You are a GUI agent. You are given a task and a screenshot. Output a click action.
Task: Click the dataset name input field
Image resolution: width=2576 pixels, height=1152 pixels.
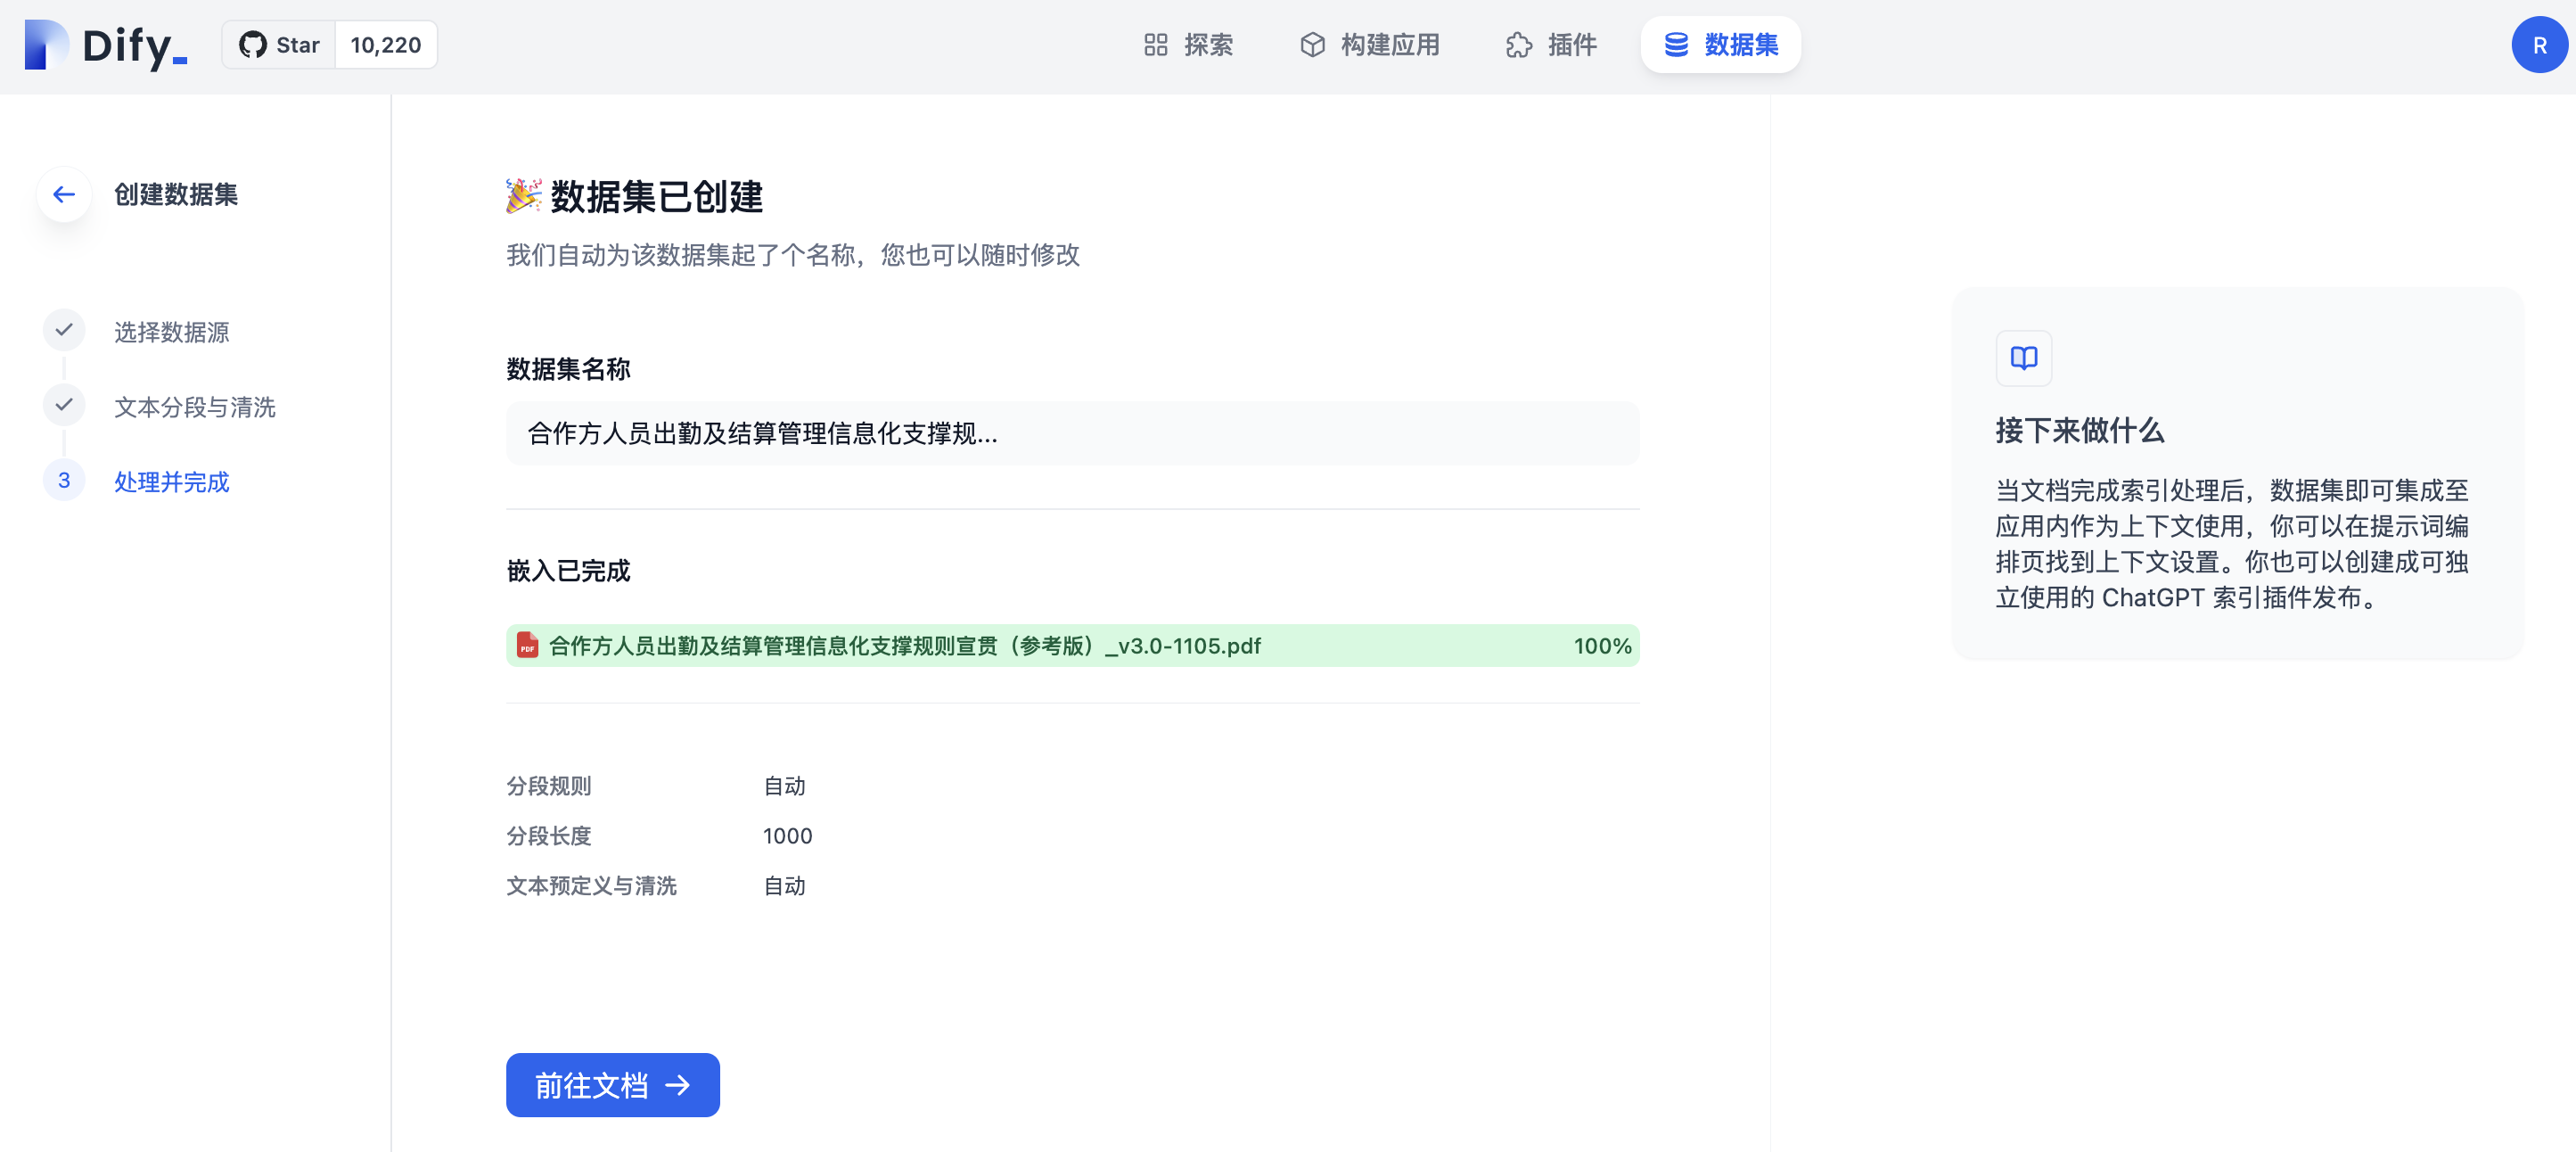coord(1072,433)
